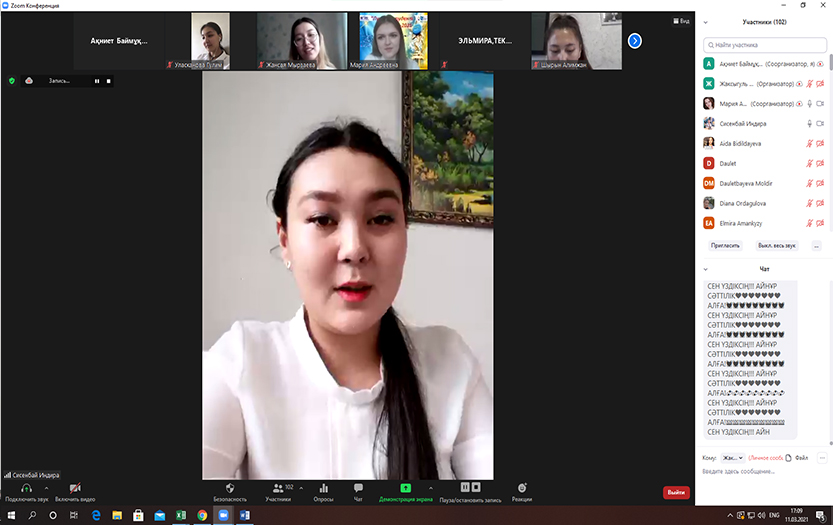This screenshot has height=525, width=833.
Task: Collapse the Чат panel chevron
Action: click(706, 269)
